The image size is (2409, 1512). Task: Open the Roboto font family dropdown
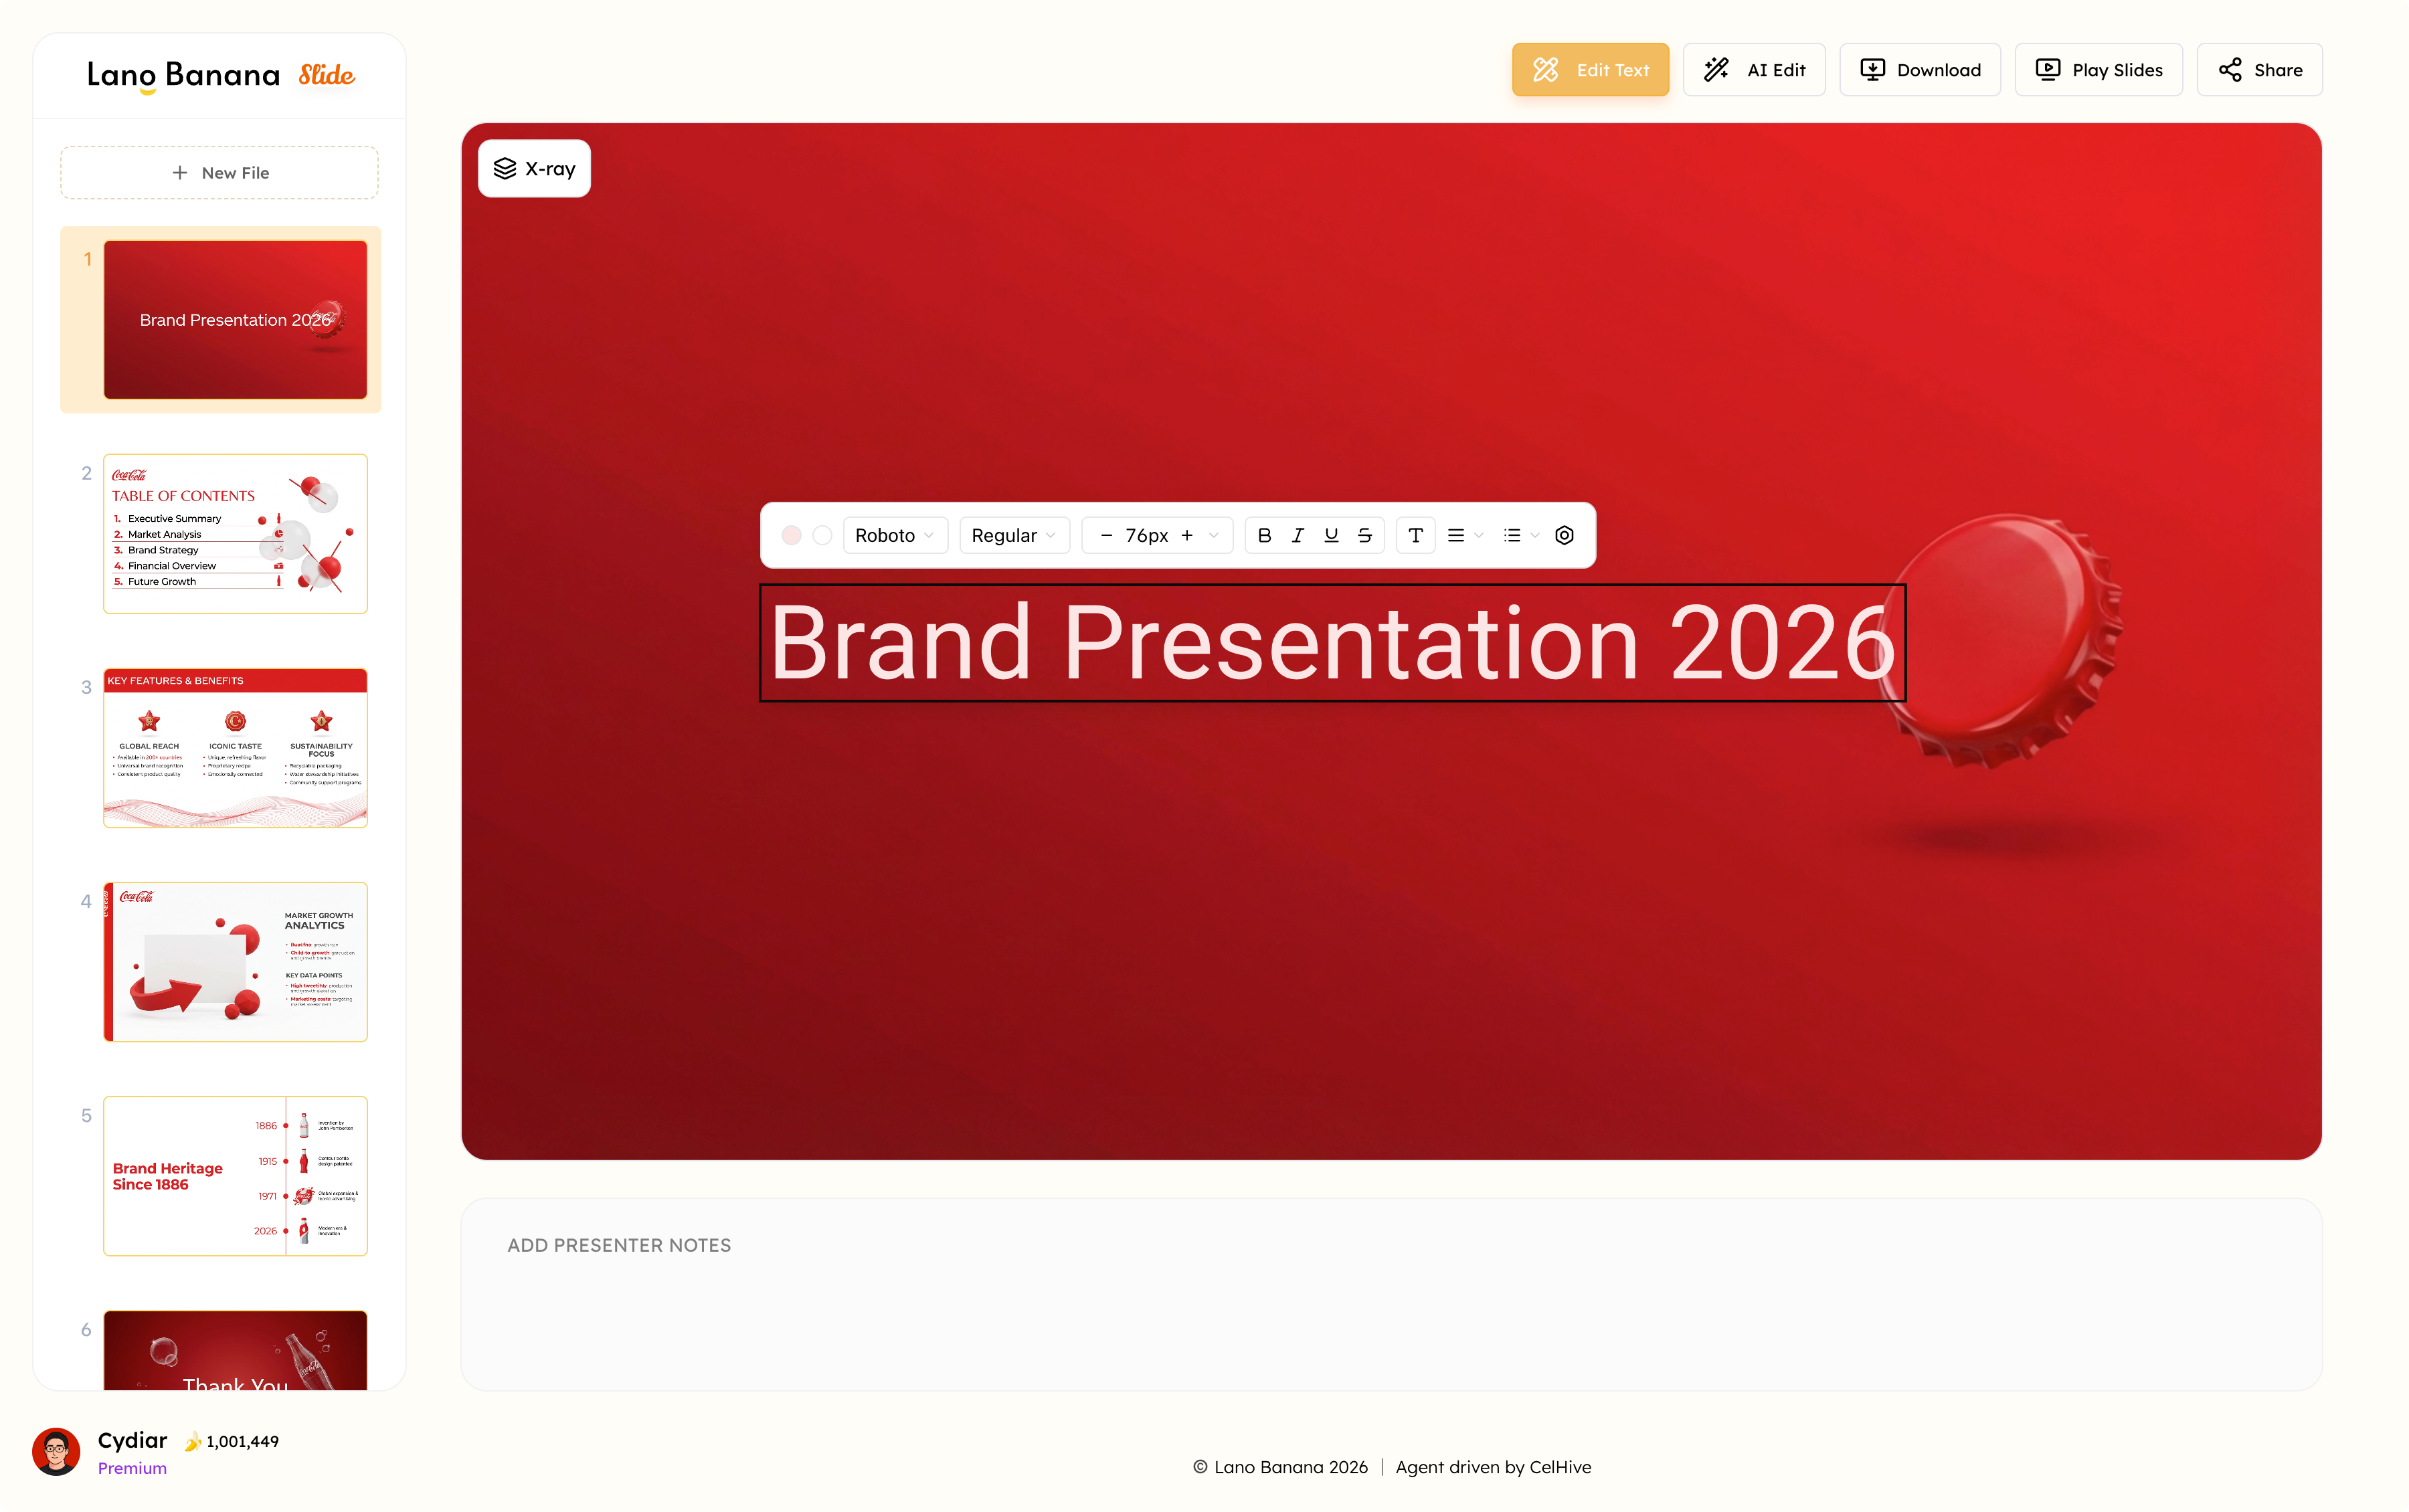coord(894,535)
